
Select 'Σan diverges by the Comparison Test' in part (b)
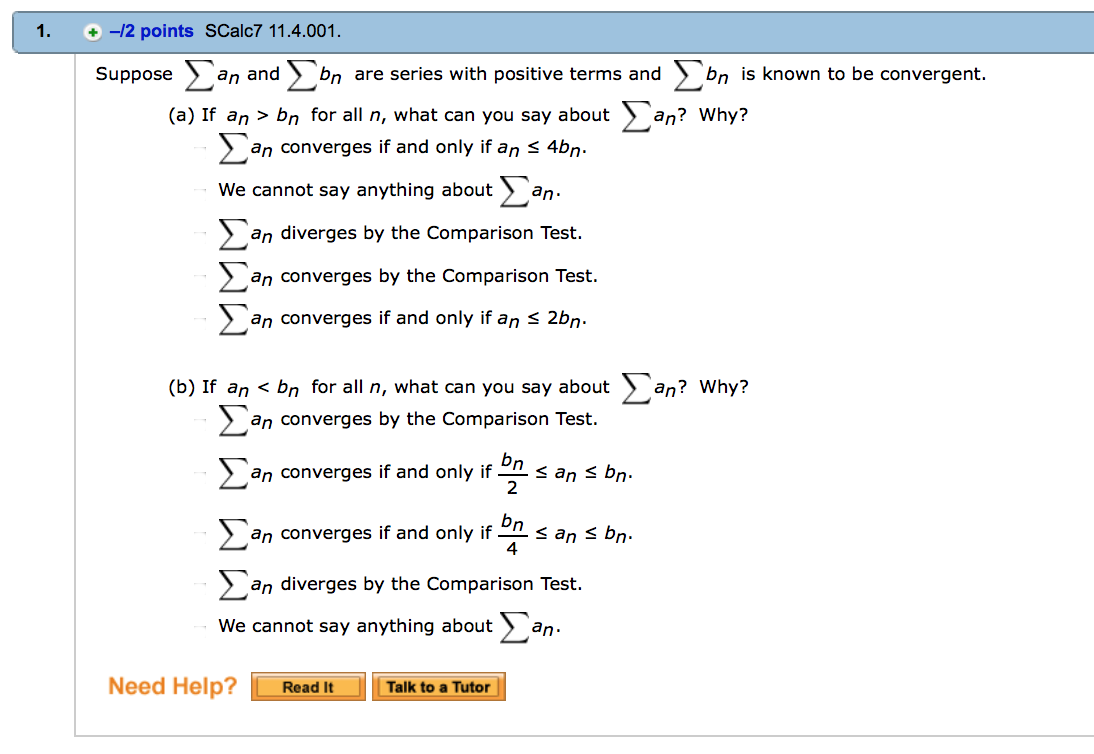tap(198, 585)
